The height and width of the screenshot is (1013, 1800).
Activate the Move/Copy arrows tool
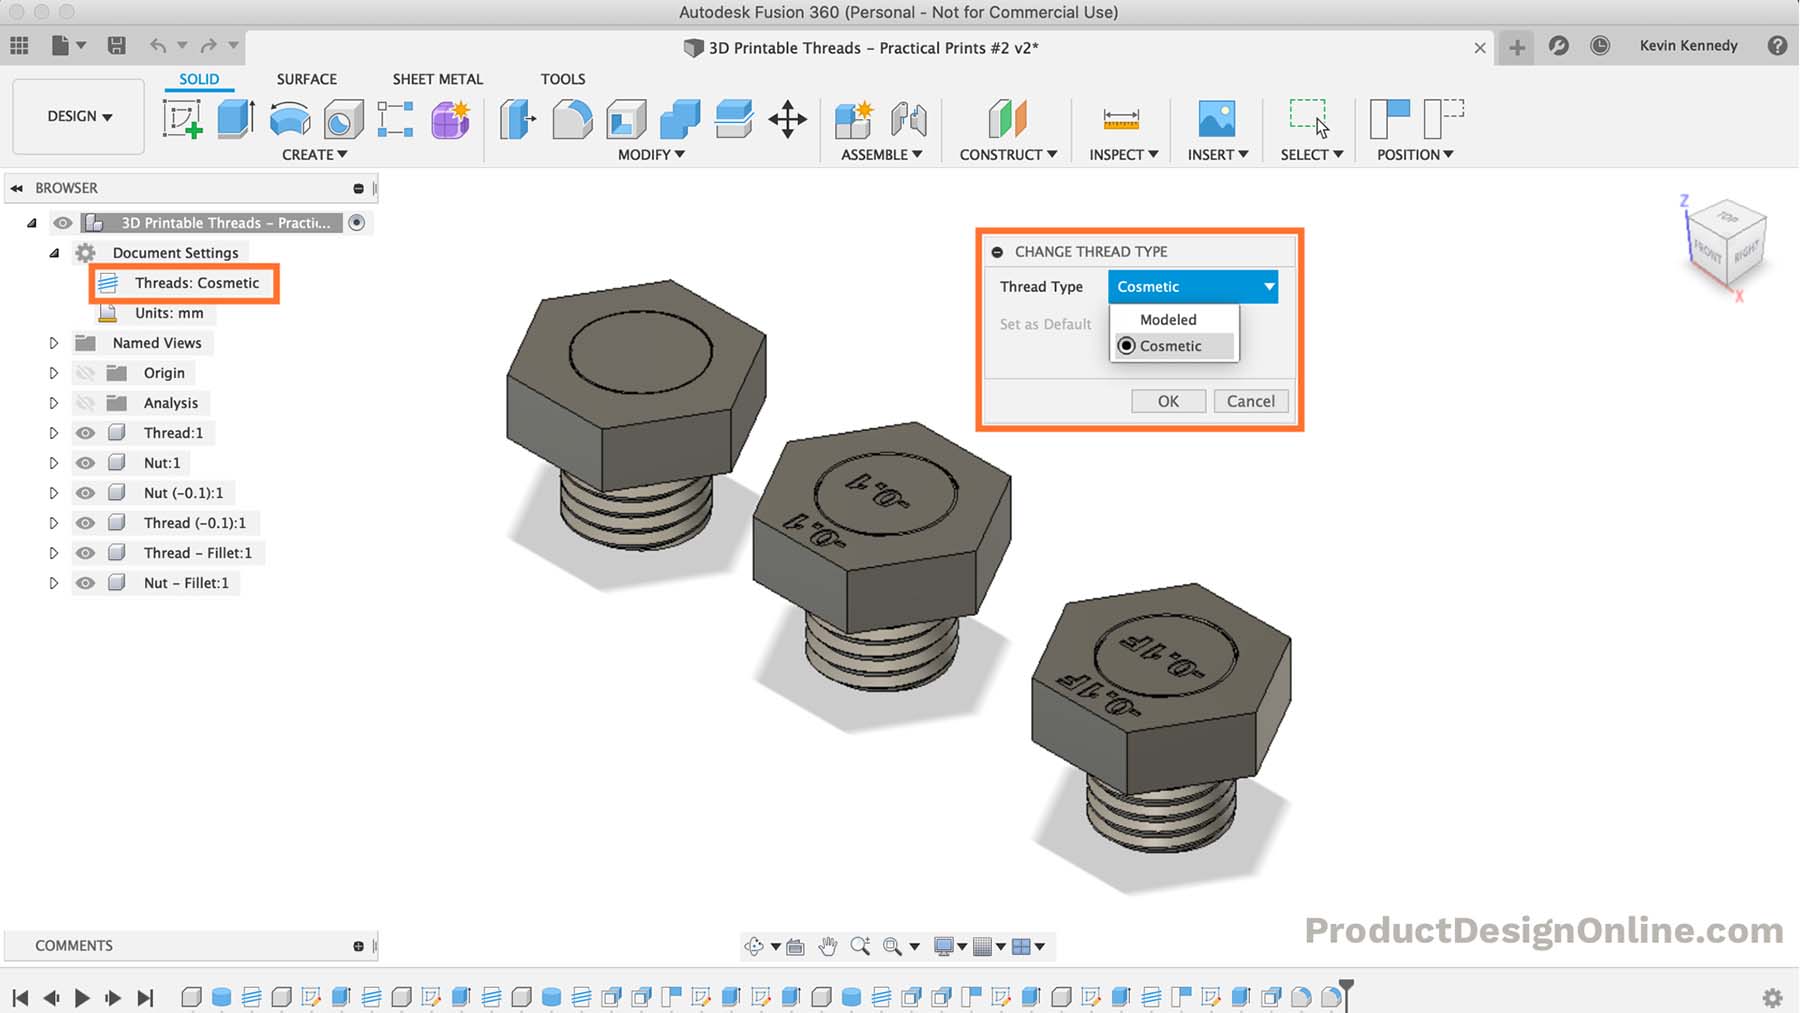(x=788, y=119)
